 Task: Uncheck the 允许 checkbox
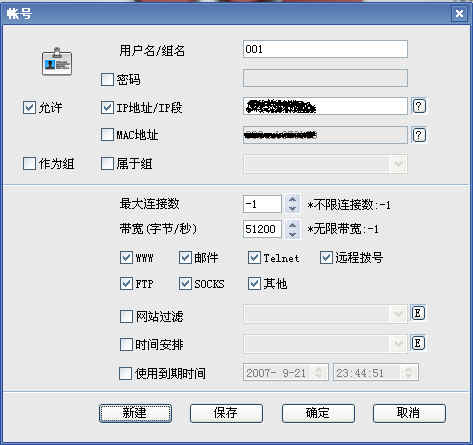pos(29,108)
